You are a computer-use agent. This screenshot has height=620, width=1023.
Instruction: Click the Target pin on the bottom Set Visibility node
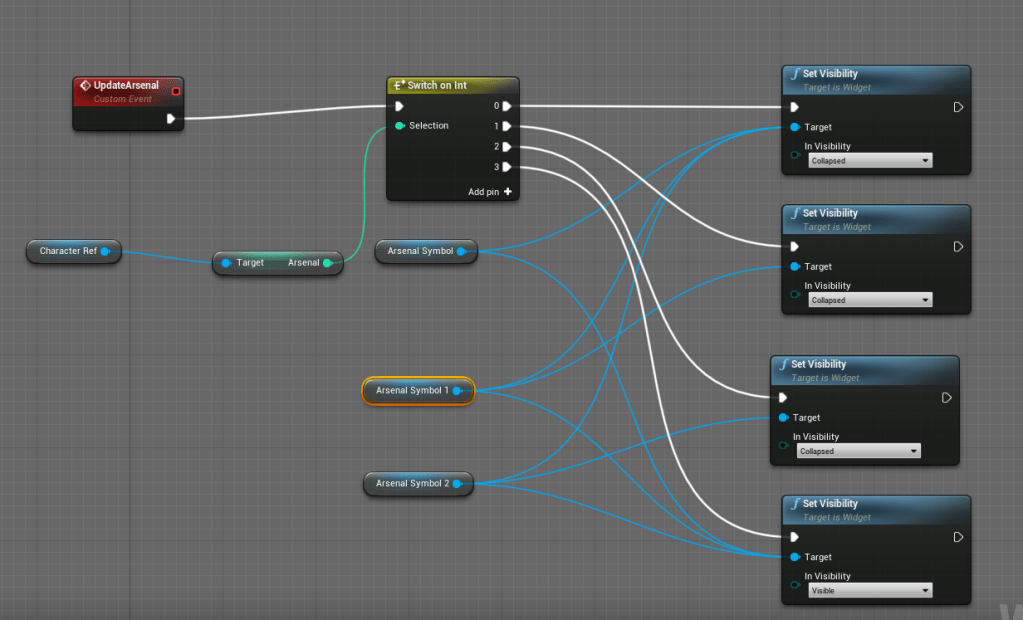(x=795, y=558)
